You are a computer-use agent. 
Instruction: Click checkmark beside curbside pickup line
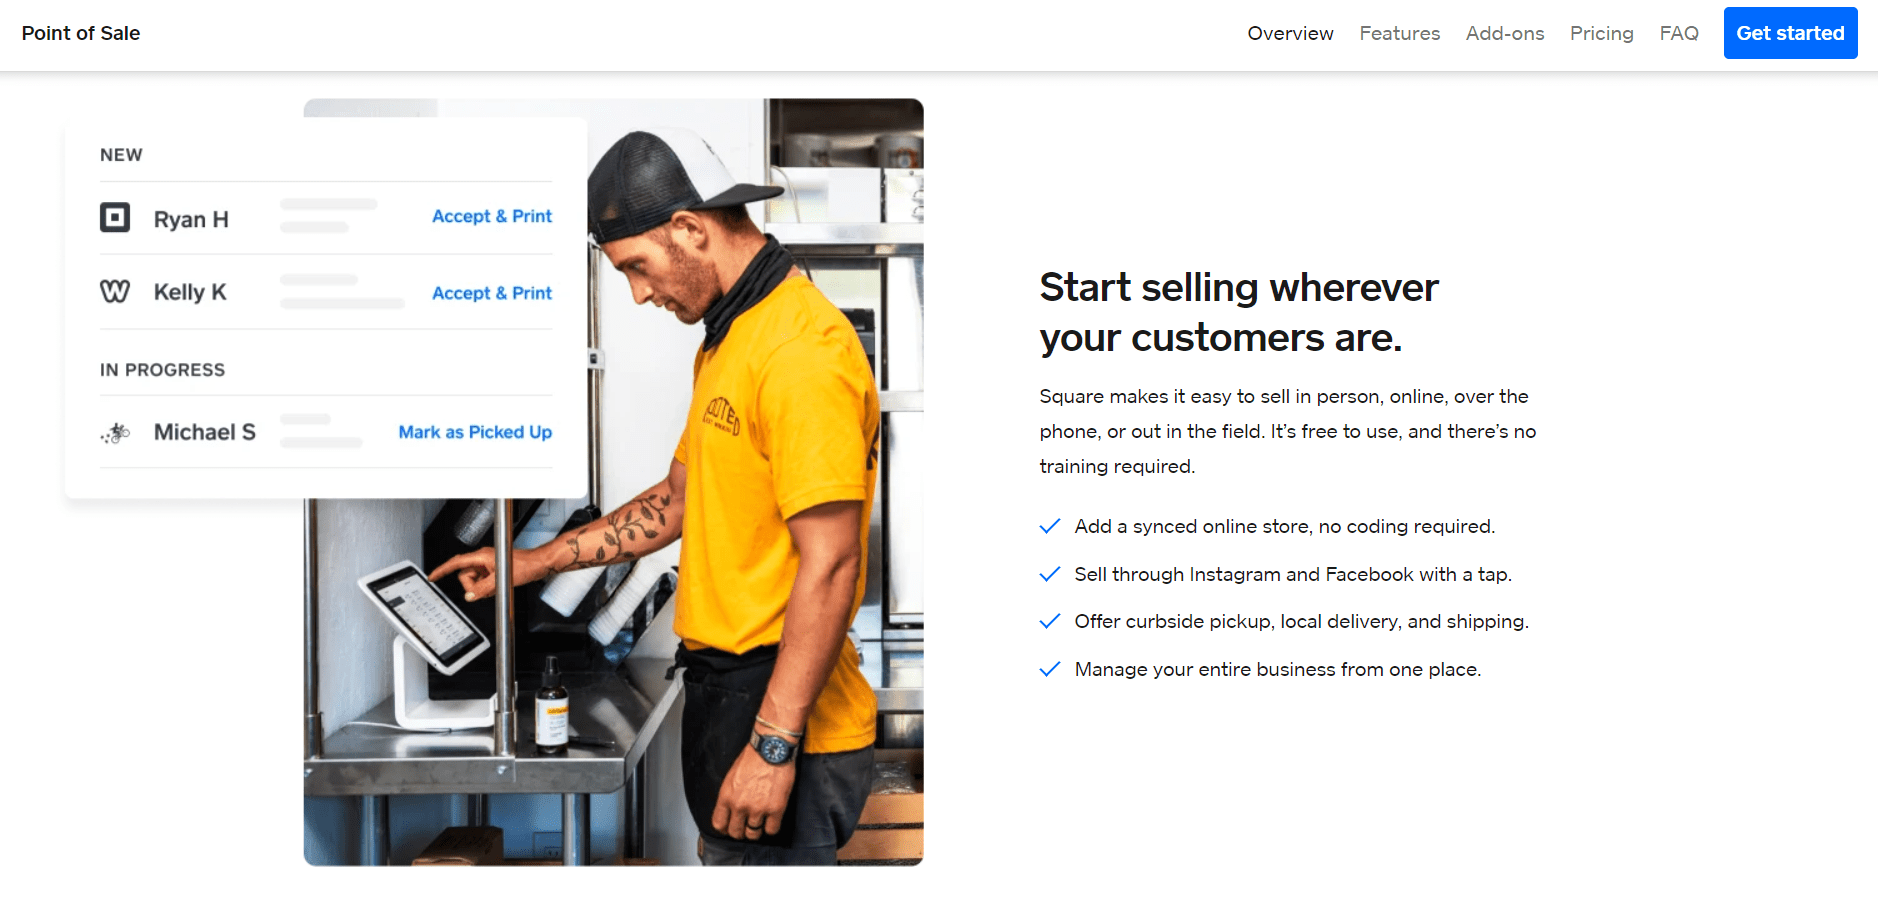(1049, 621)
